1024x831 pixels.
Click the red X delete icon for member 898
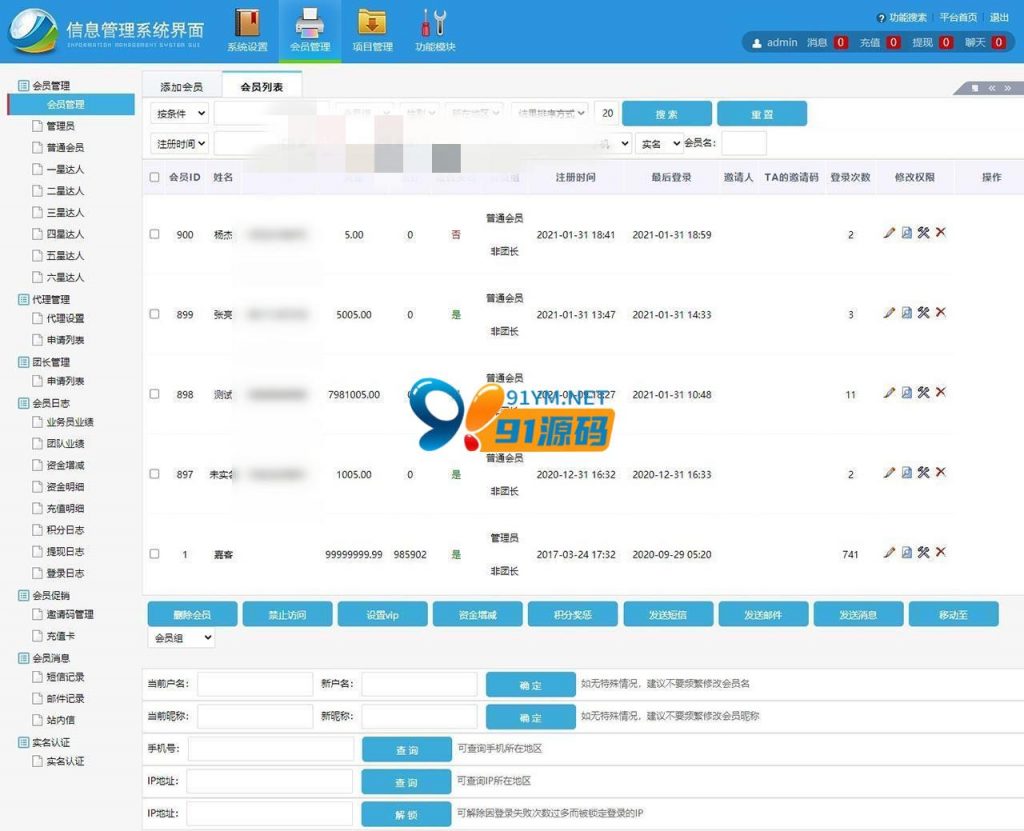pos(940,393)
